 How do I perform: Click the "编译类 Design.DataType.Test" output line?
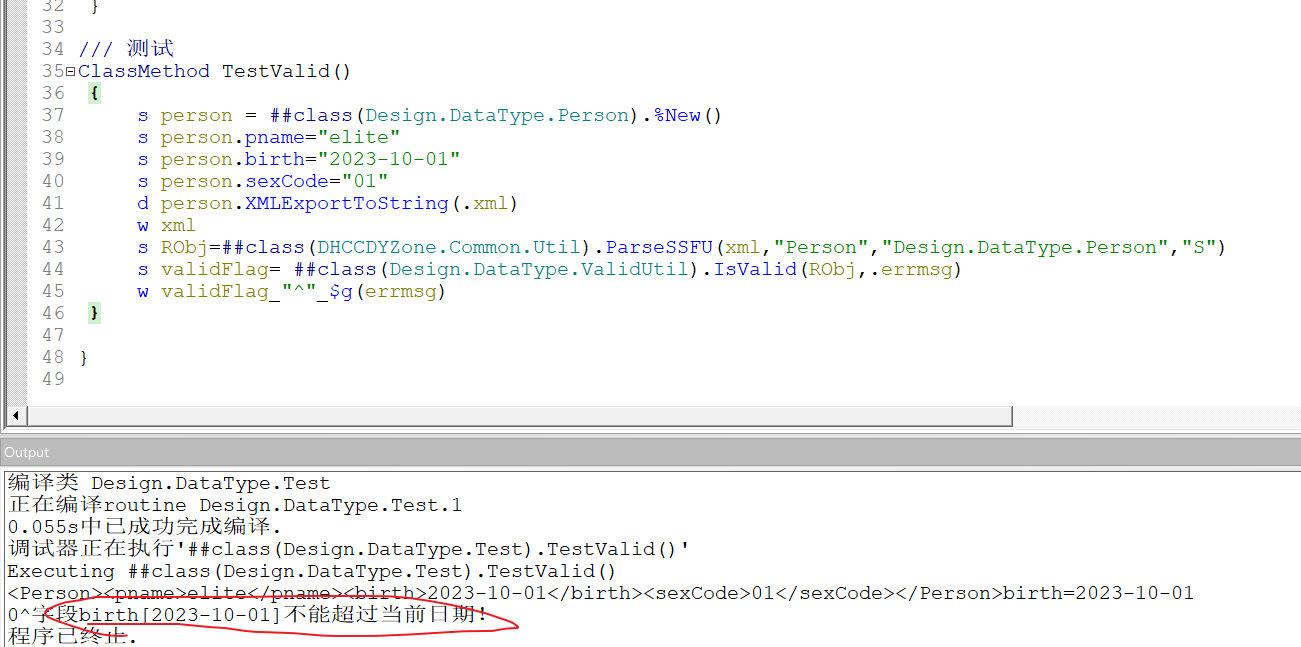click(x=168, y=483)
